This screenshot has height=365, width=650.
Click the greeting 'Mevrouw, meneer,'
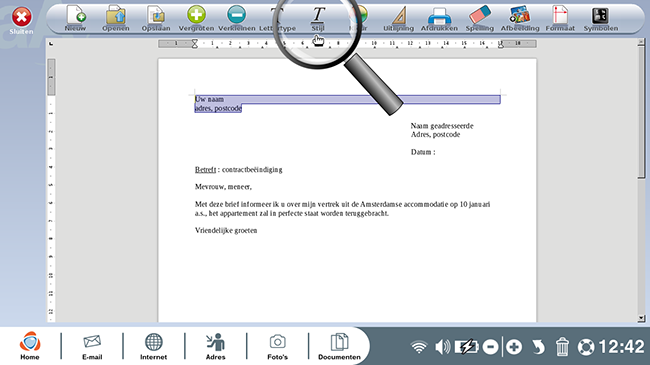click(x=223, y=187)
